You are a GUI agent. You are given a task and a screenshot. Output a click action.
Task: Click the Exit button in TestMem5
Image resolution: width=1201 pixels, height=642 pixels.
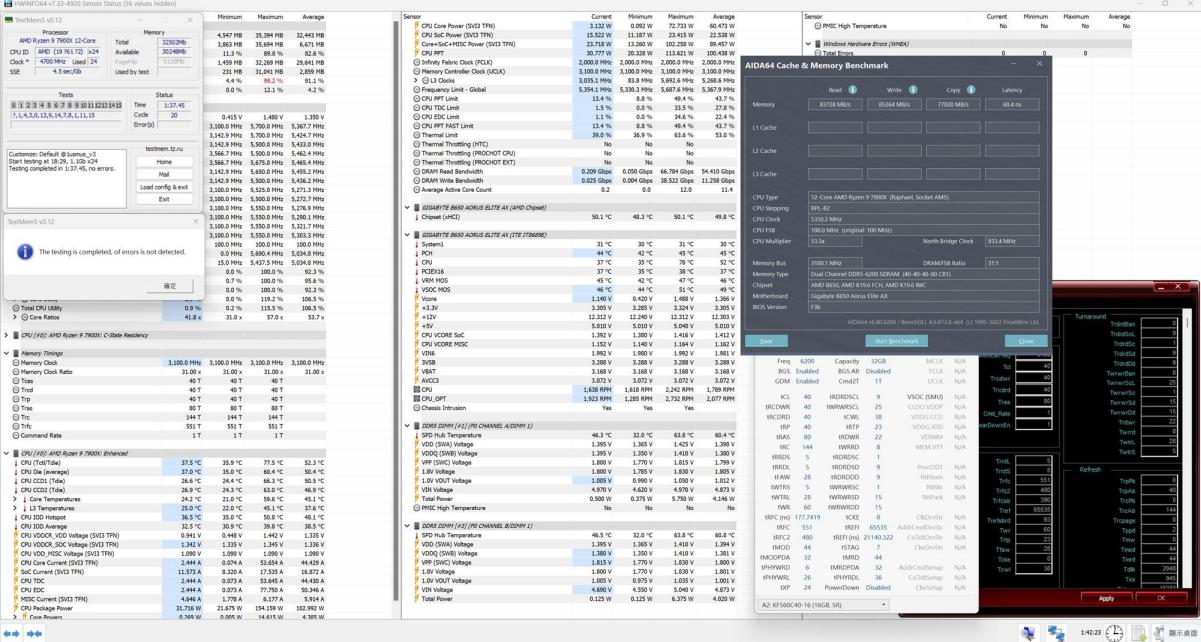(x=164, y=199)
